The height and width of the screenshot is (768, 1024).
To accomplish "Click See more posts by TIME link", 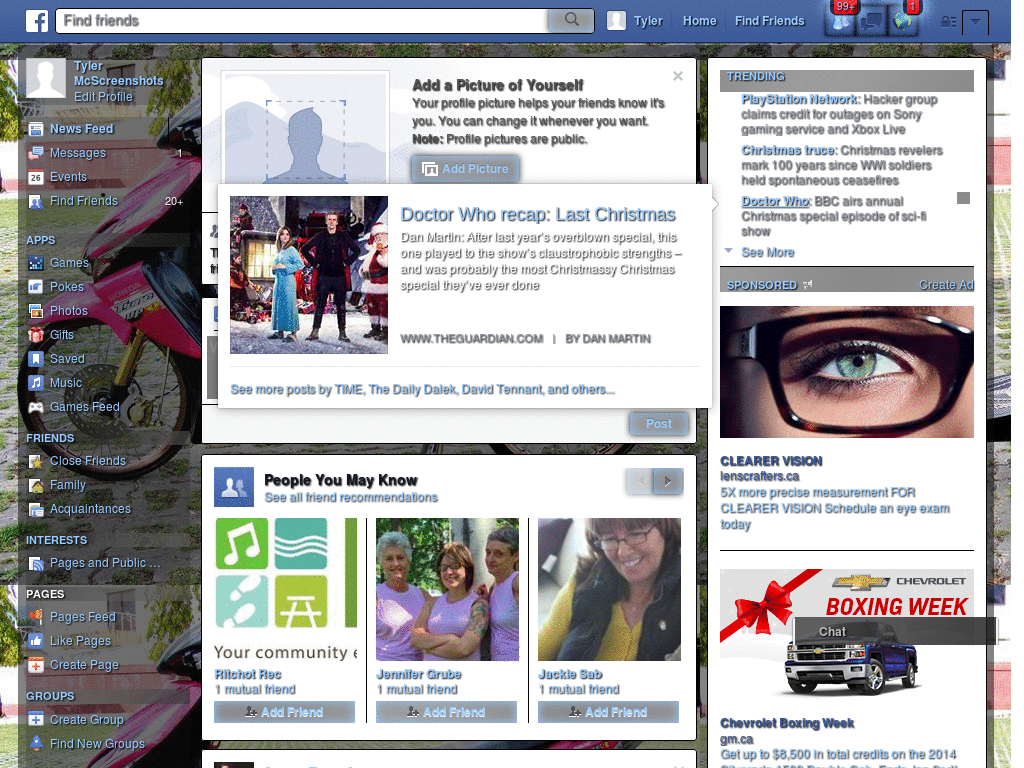I will point(423,390).
